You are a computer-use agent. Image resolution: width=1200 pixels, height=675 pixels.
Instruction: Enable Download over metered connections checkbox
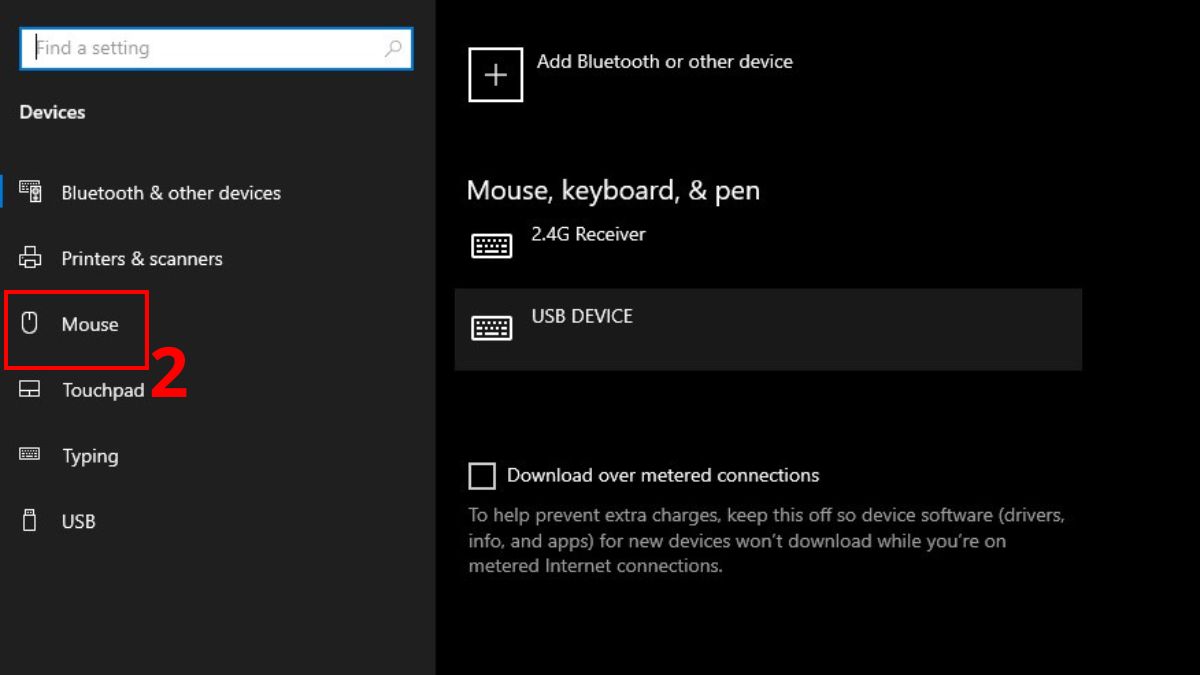[x=482, y=476]
